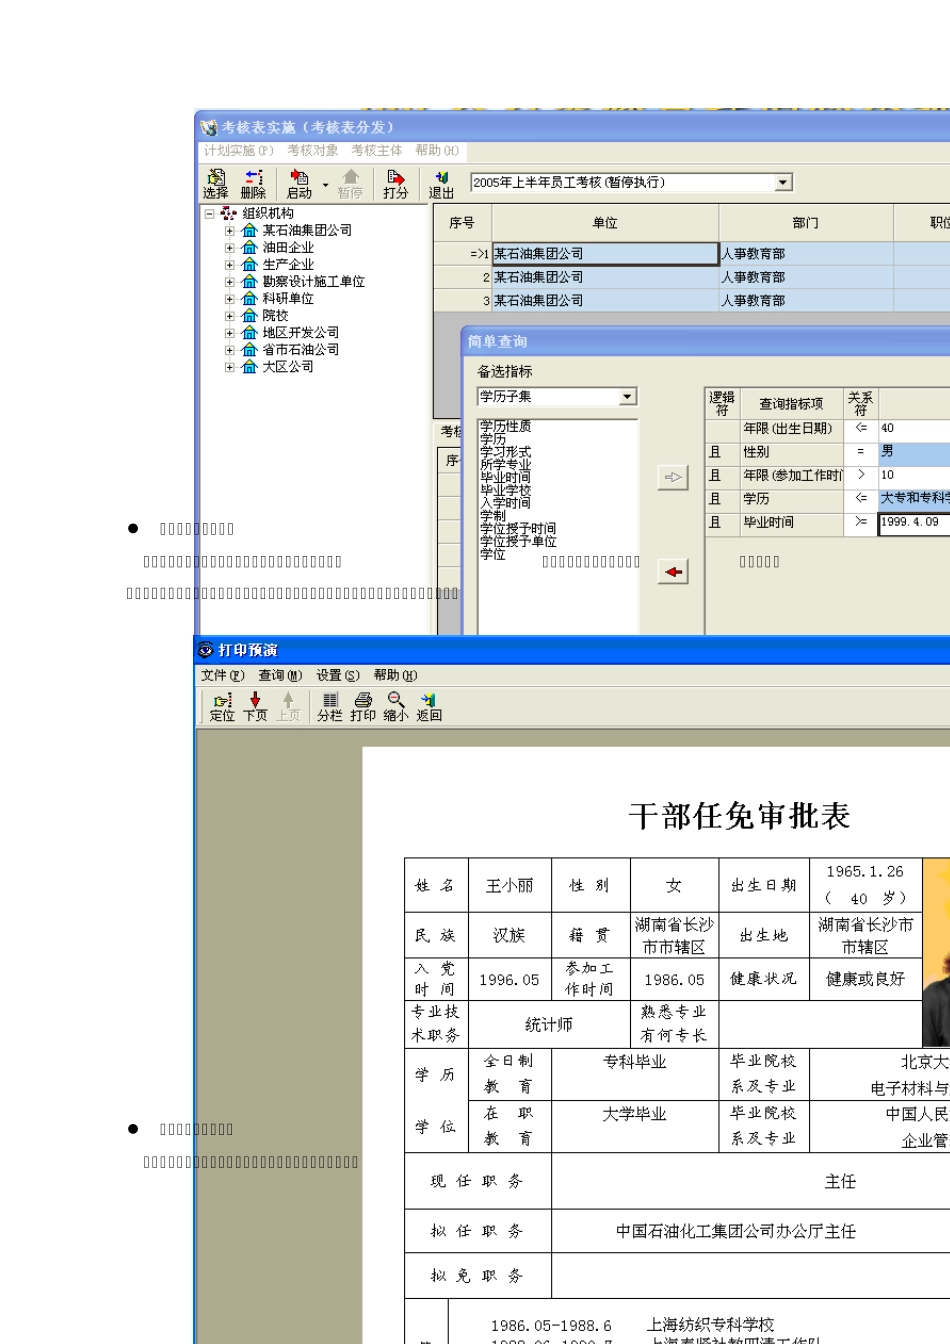Click the grey right-arrow add button
Viewport: 950px width, 1344px height.
pyautogui.click(x=673, y=477)
